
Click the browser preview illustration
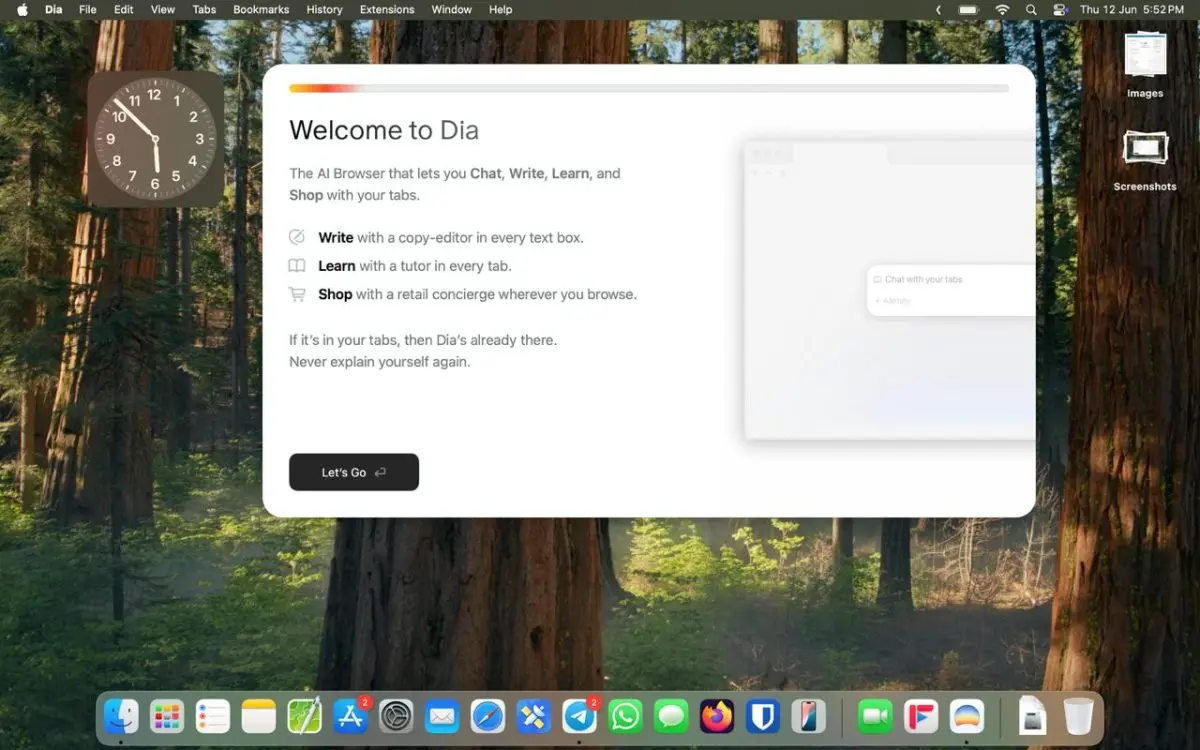pyautogui.click(x=890, y=290)
